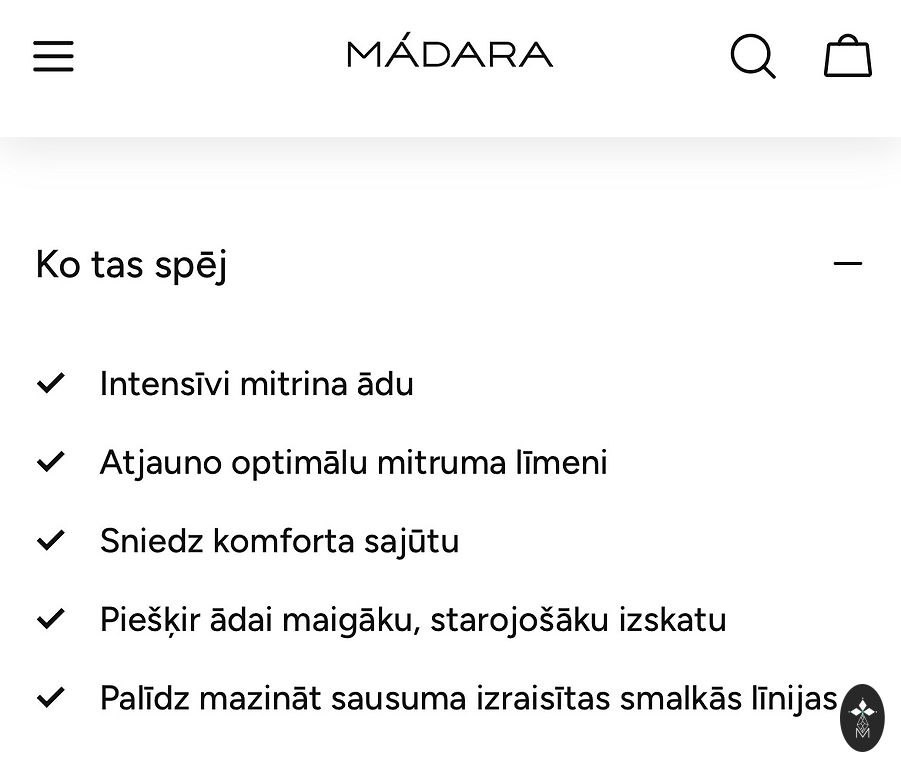Viewport: 901px width, 768px height.
Task: Select the text 'Sniedz komforta sajūtu'
Action: point(279,541)
